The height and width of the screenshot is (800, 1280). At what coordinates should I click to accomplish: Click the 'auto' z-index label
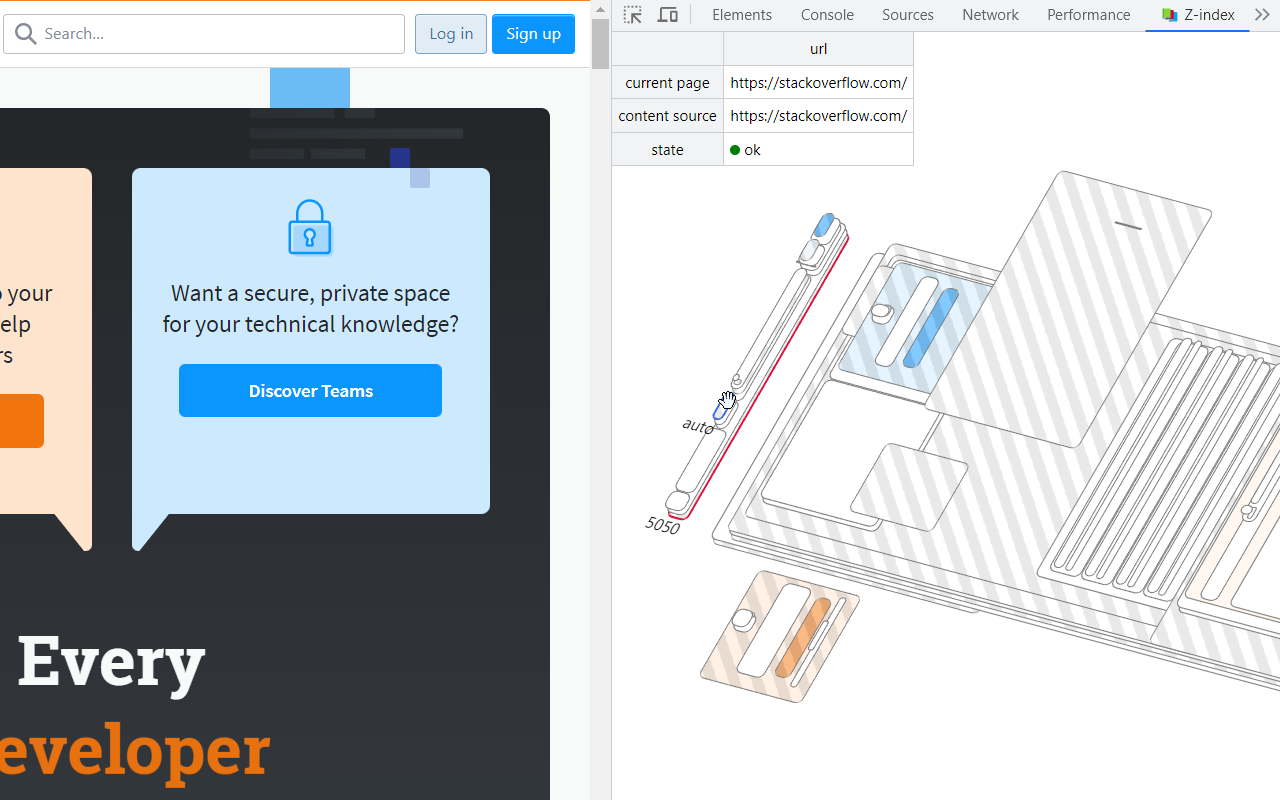point(697,426)
